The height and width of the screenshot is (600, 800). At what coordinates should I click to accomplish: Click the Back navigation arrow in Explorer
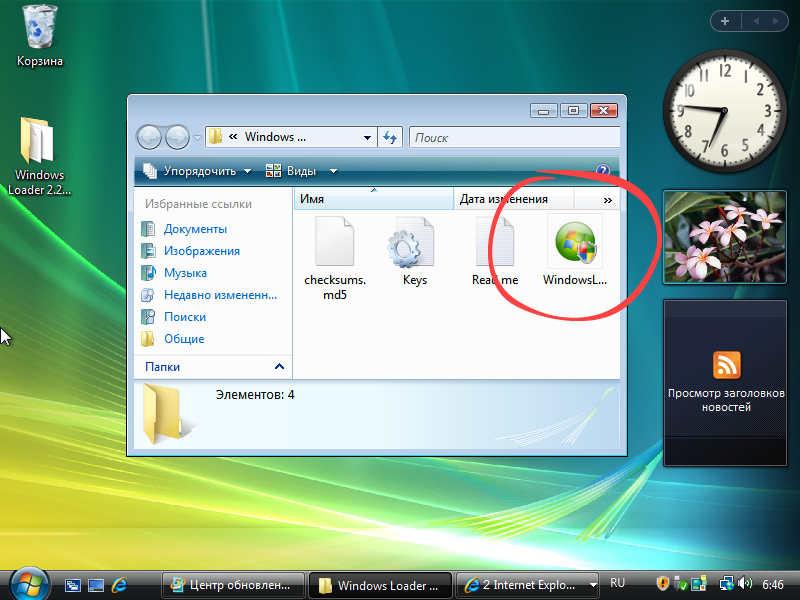click(x=149, y=137)
